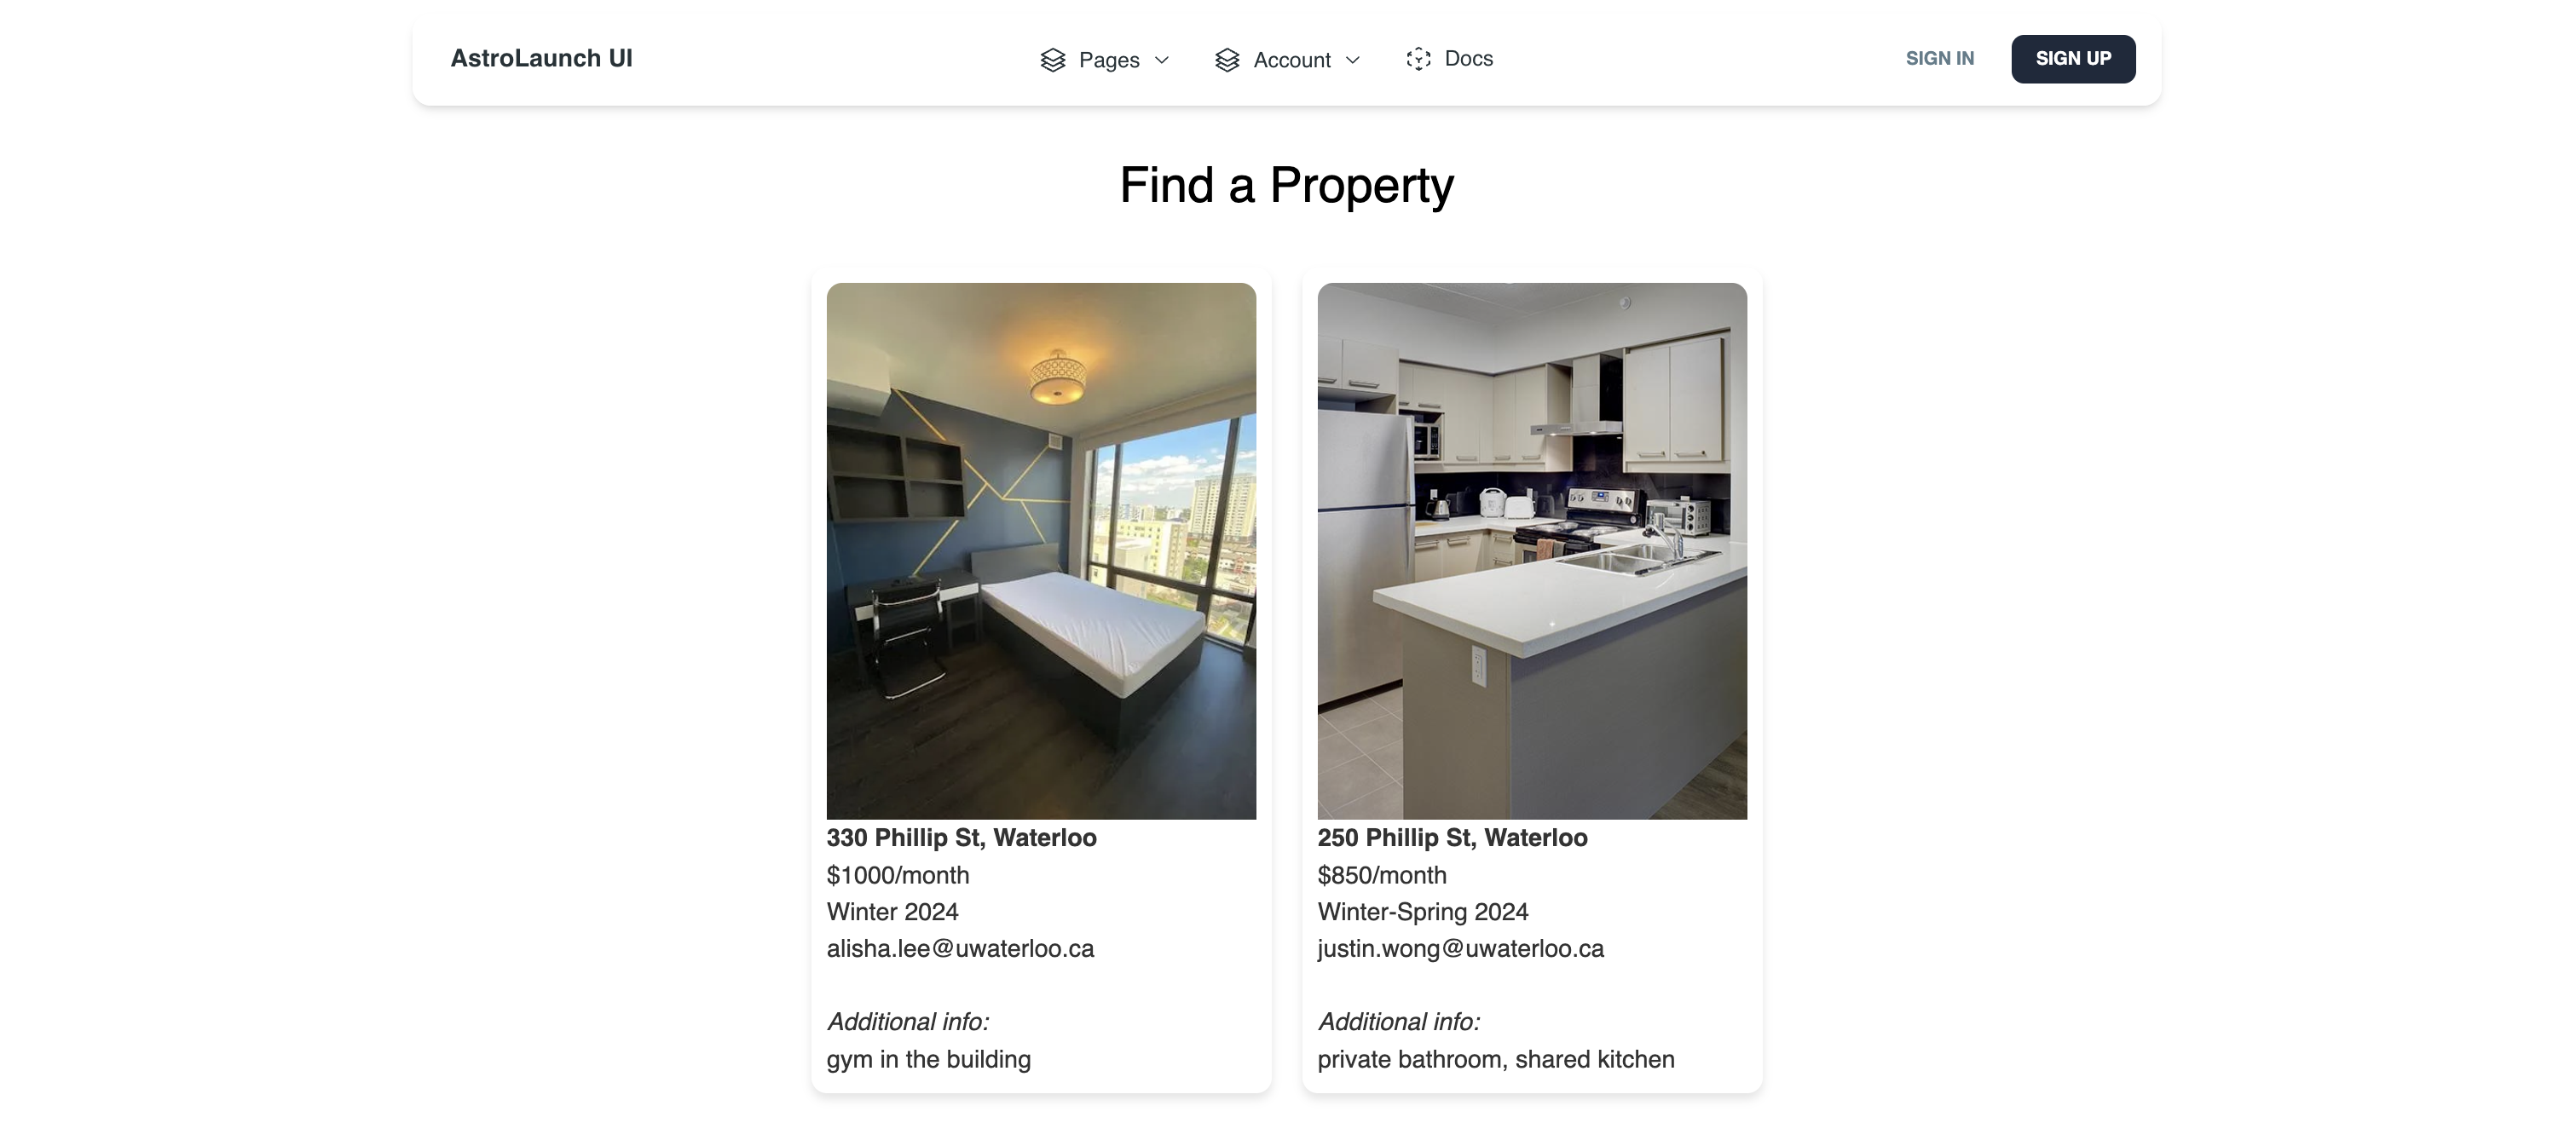Click justin.wong@uwaterloo.ca email
Image resolution: width=2576 pixels, height=1123 pixels.
[1460, 949]
